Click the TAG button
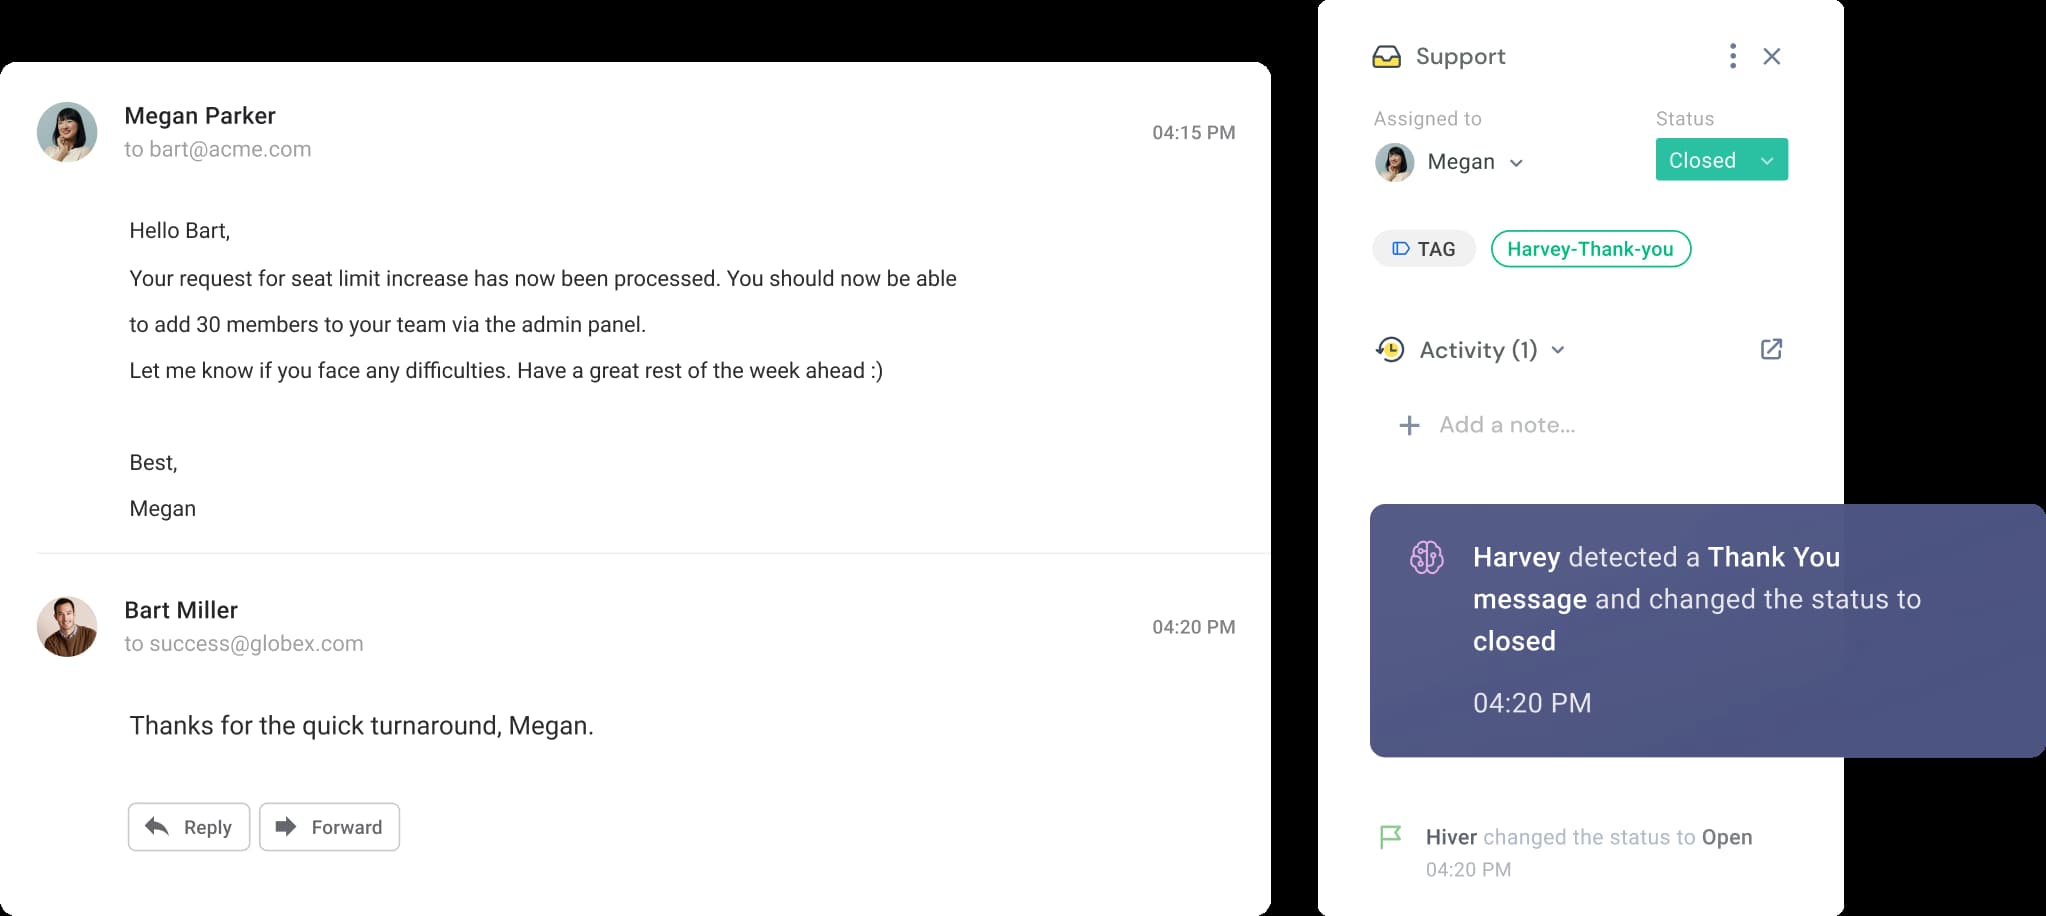 click(1423, 249)
